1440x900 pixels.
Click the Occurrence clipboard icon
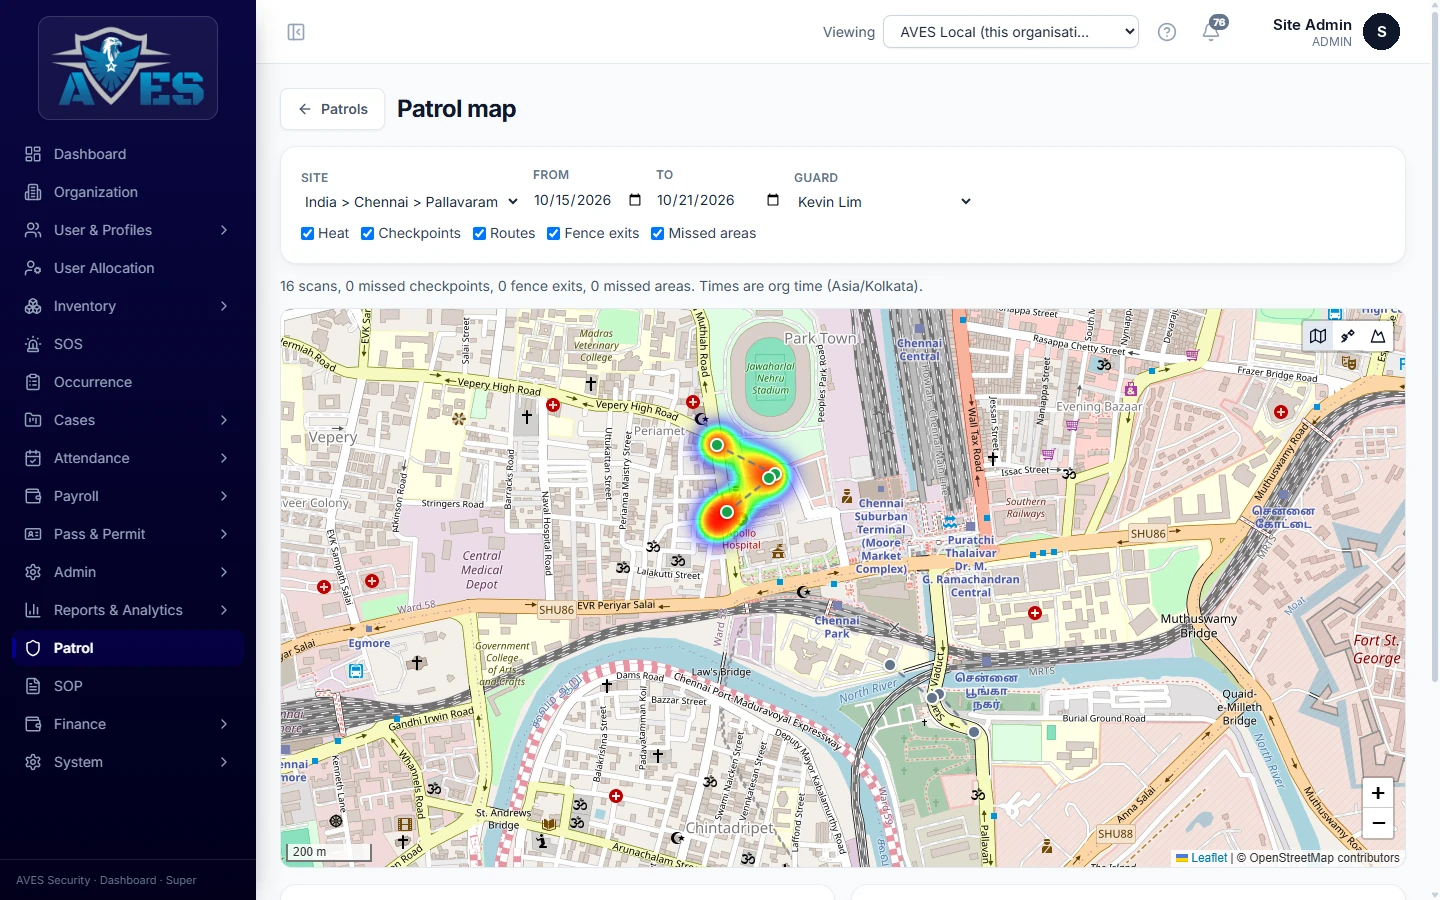pyautogui.click(x=33, y=382)
